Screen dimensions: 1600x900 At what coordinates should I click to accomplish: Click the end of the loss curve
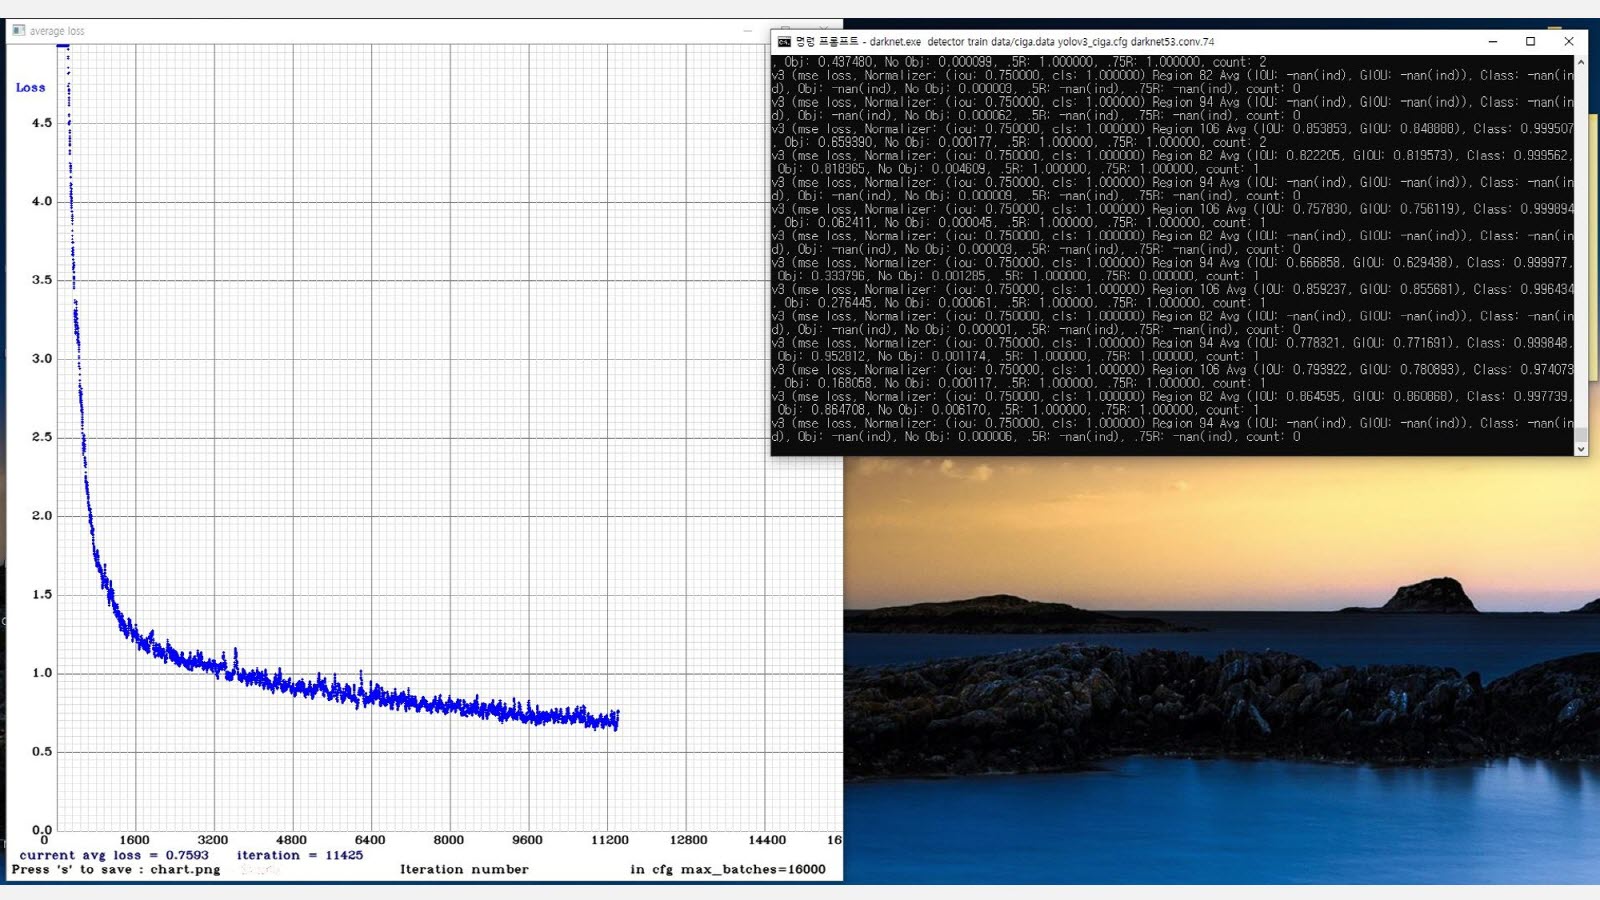(617, 719)
